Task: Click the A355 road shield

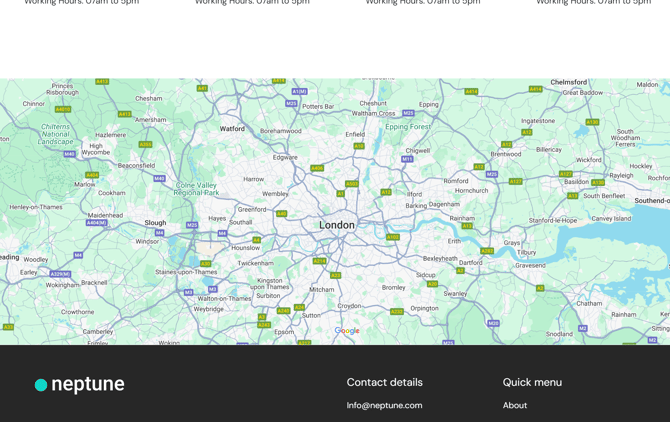Action: pos(145,144)
